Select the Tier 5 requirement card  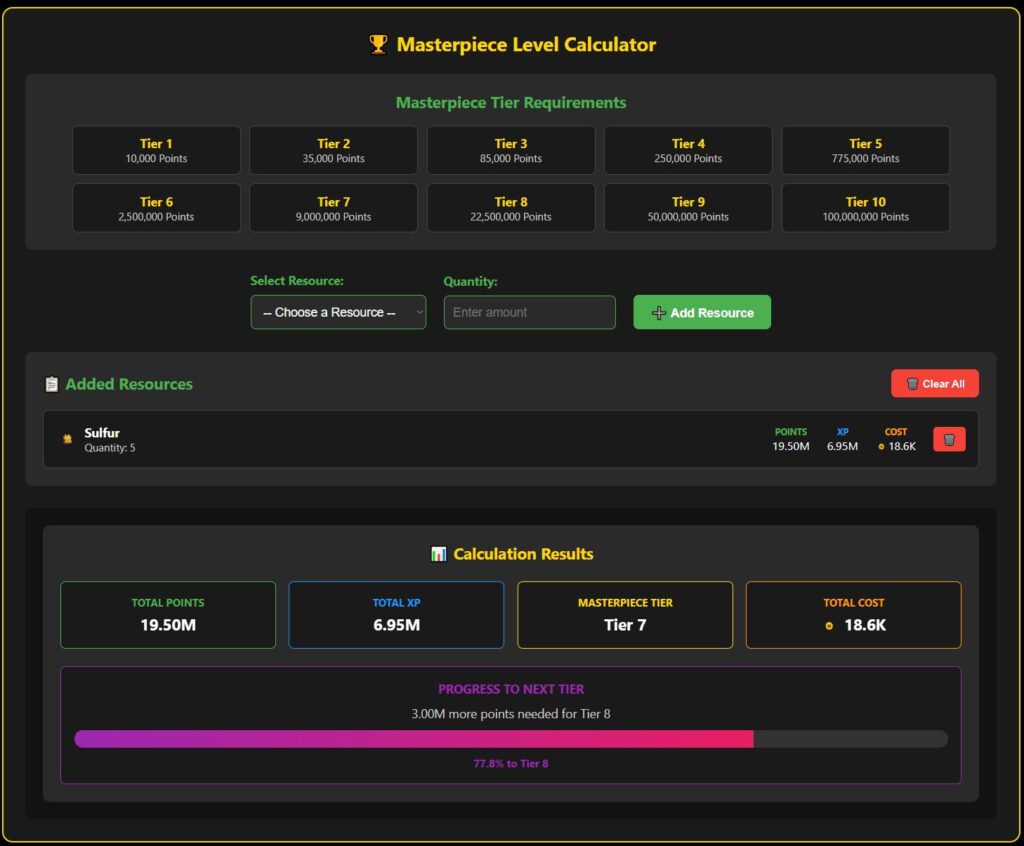[x=865, y=150]
